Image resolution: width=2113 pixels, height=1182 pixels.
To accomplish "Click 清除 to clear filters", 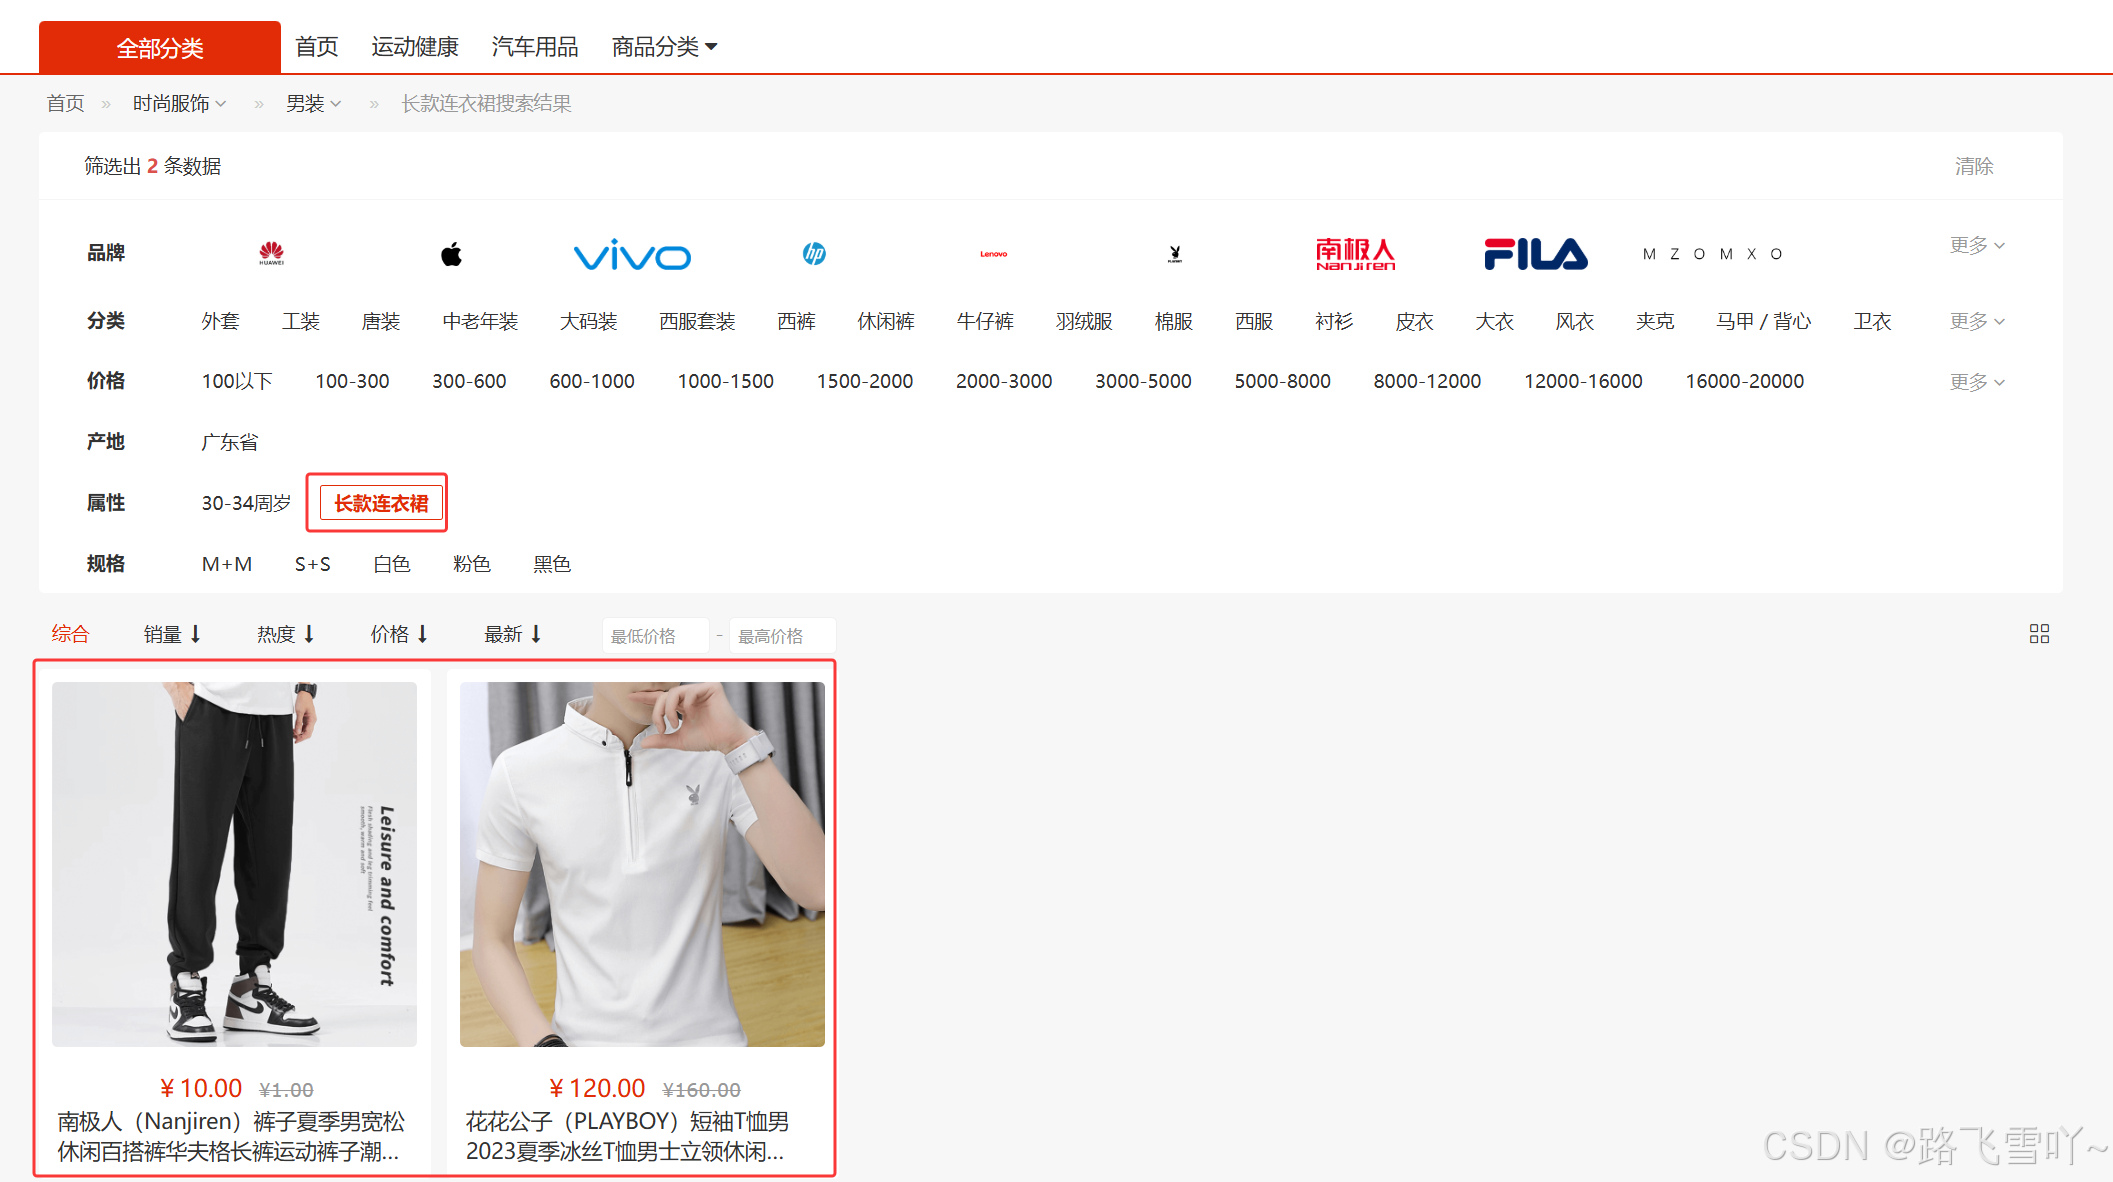I will pos(1973,166).
